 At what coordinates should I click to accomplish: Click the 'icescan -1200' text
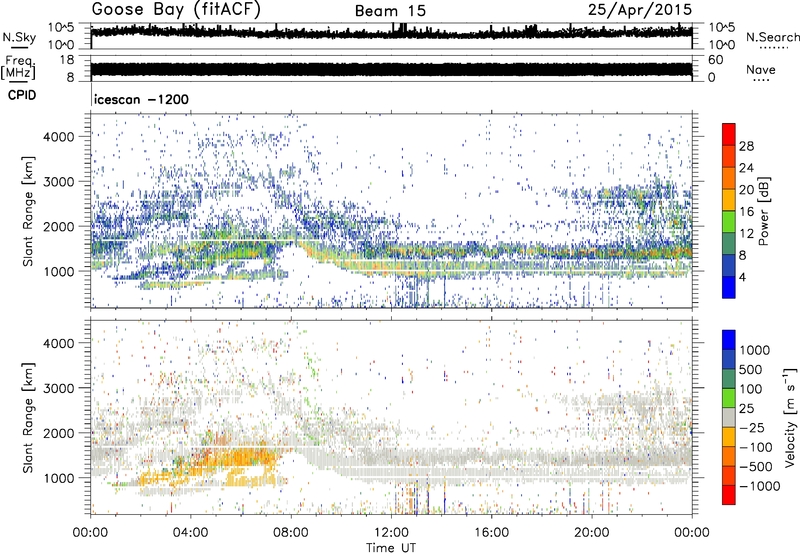pos(141,99)
